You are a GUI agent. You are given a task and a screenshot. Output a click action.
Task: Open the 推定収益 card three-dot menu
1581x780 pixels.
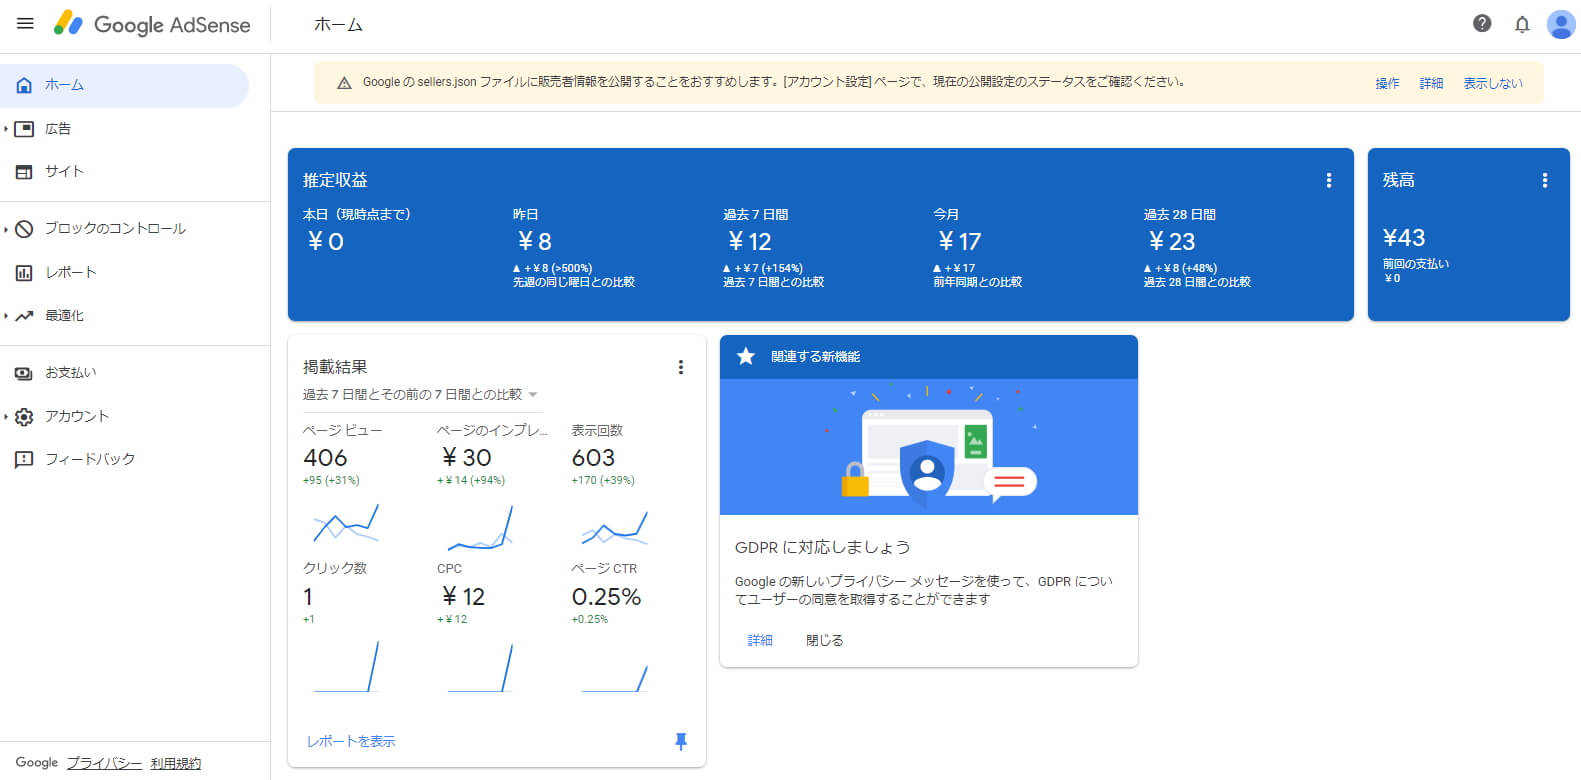click(x=1329, y=180)
